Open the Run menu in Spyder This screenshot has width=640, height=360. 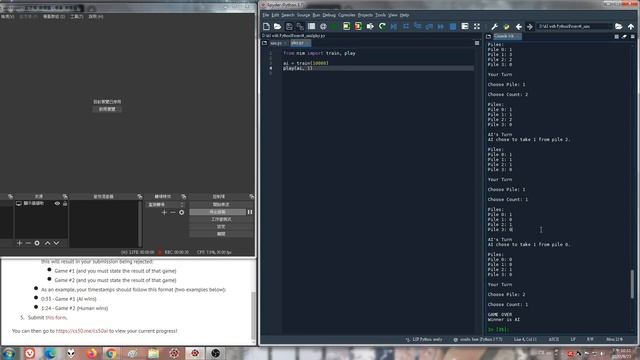pyautogui.click(x=316, y=15)
